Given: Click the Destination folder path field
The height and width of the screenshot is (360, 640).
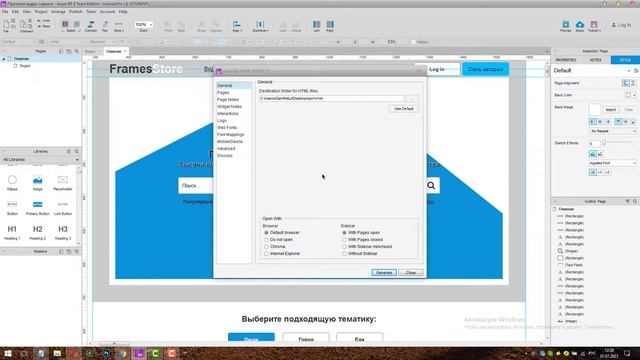Looking at the screenshot, I should point(331,99).
